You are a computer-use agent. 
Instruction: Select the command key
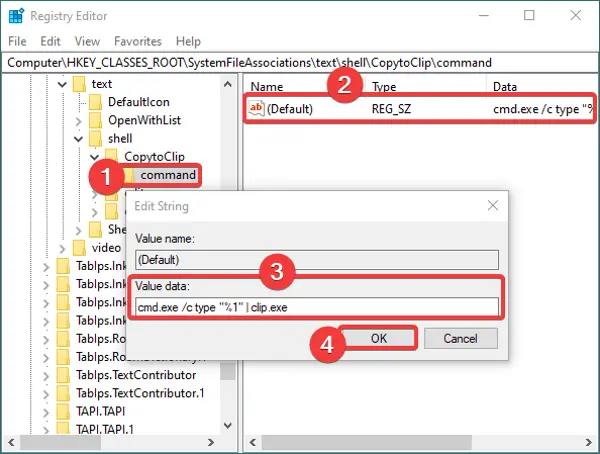(168, 175)
